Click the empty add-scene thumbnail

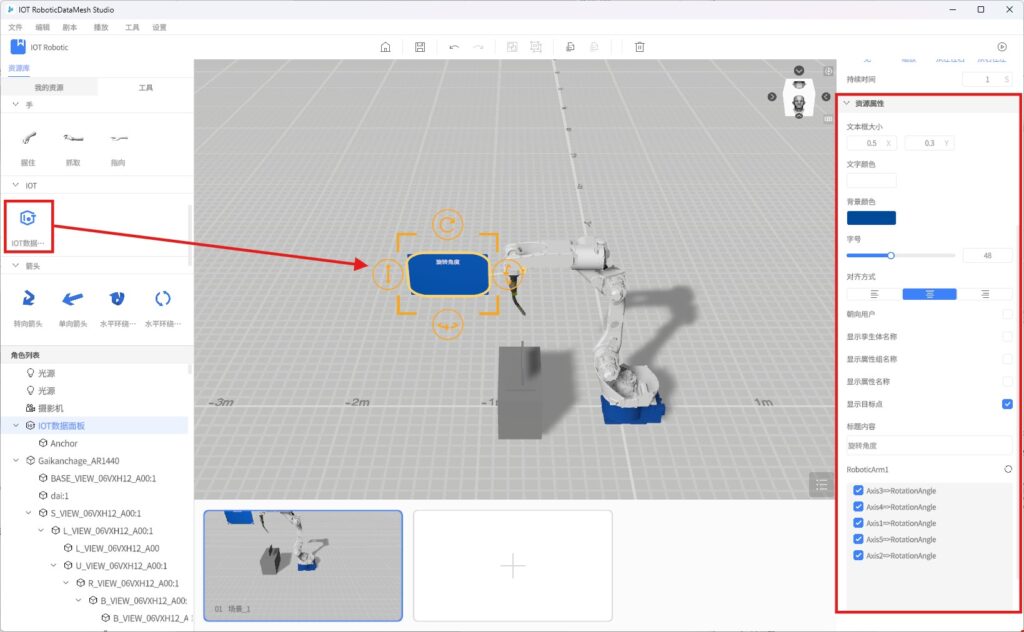[512, 566]
